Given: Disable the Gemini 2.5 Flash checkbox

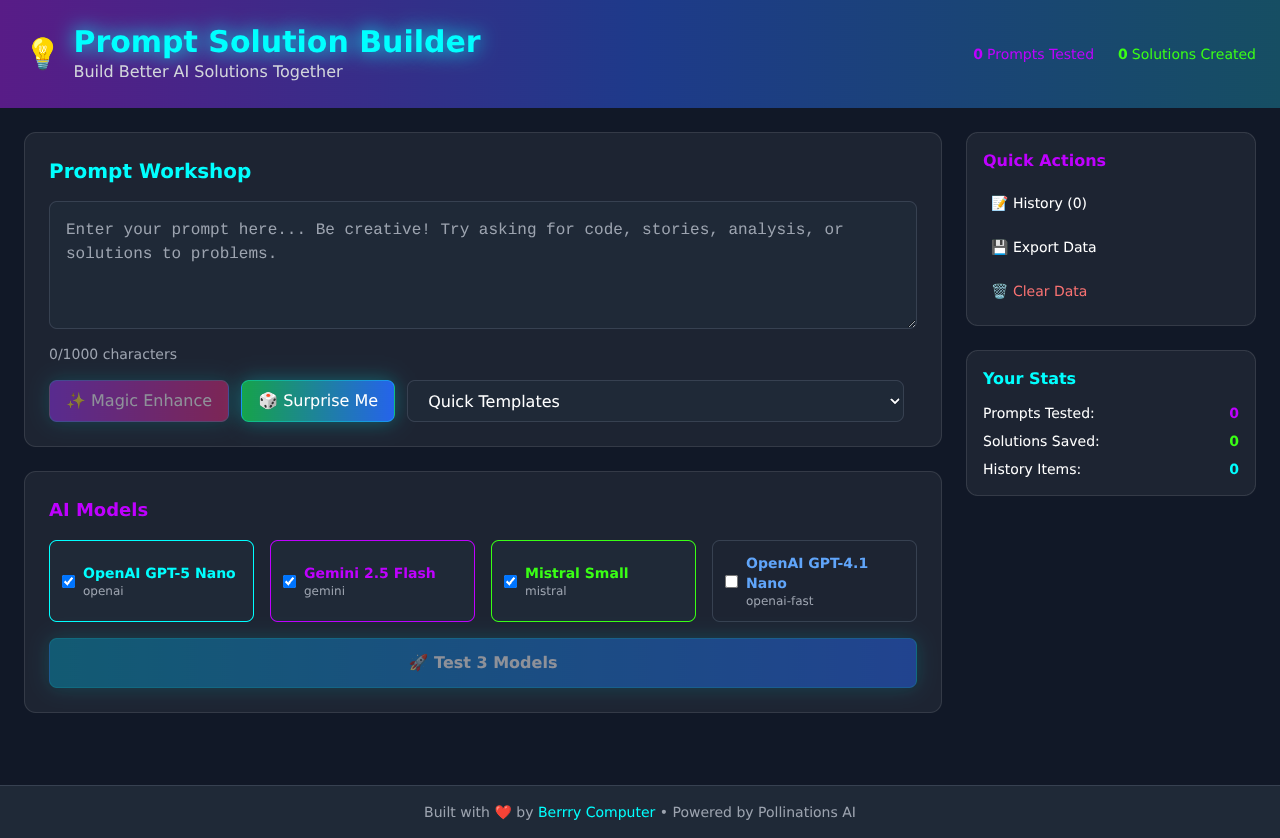Looking at the screenshot, I should click(x=288, y=581).
